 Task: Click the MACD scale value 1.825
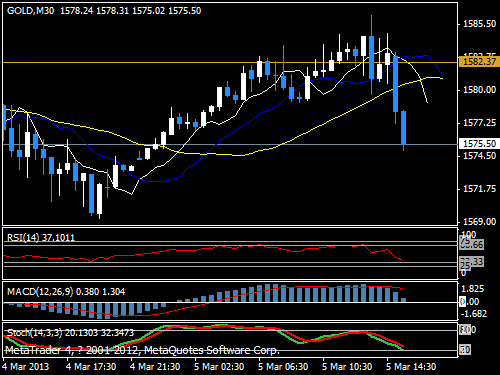click(x=473, y=289)
